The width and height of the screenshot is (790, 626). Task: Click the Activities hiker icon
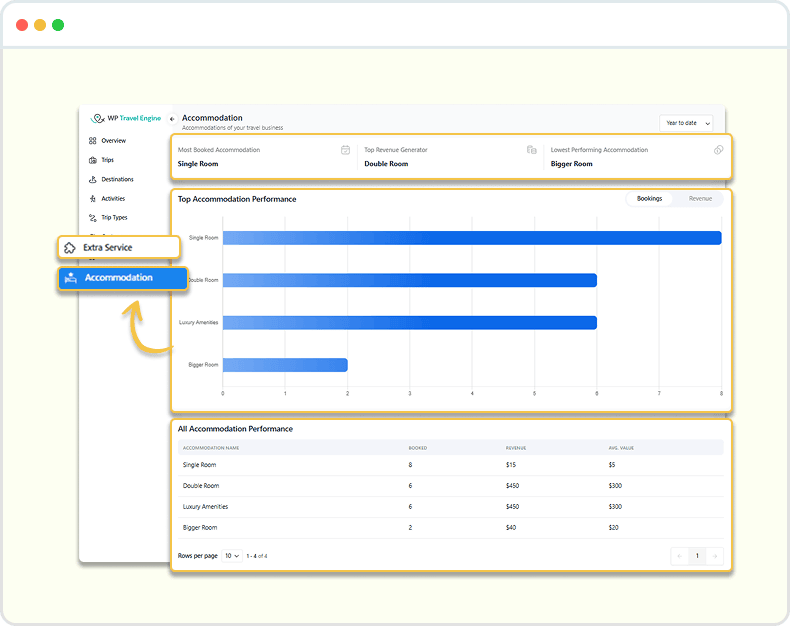click(x=93, y=199)
